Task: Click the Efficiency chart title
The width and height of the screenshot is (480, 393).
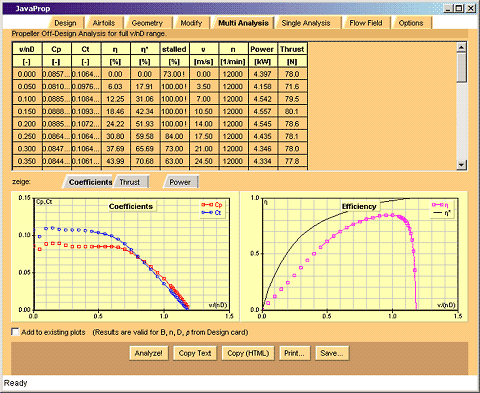Action: (x=359, y=206)
